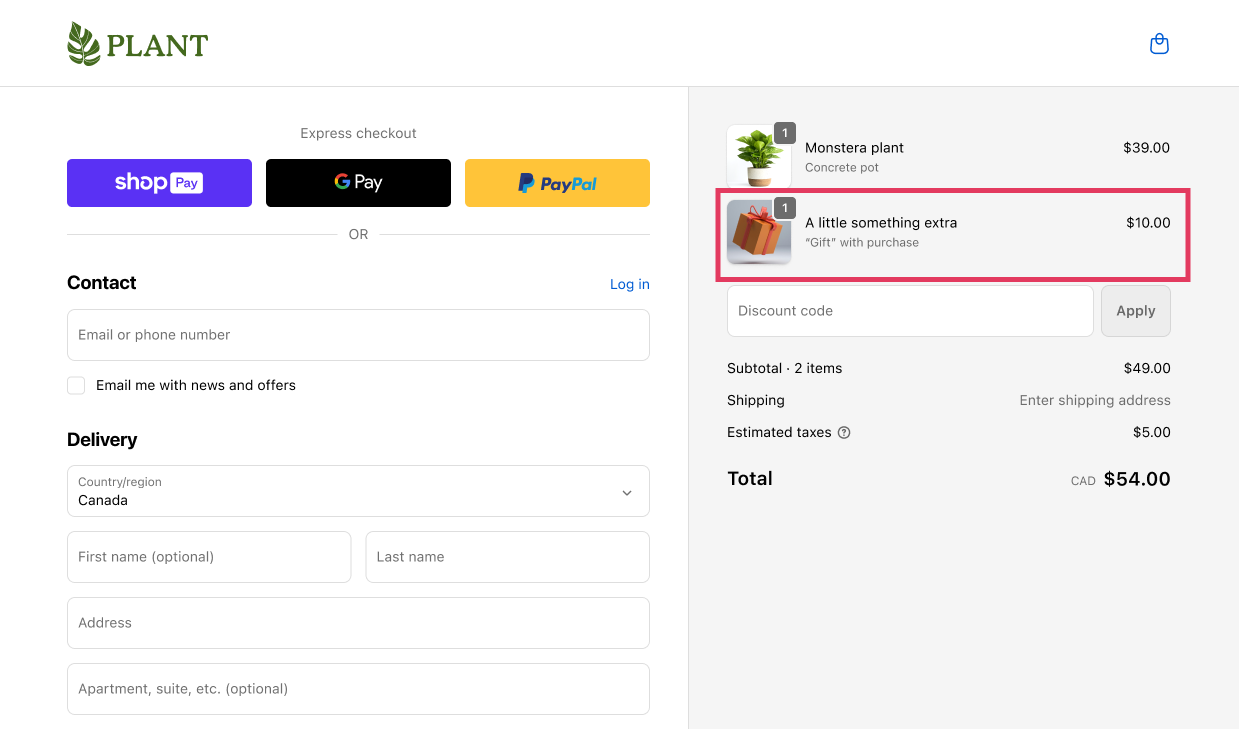
Task: Click the $10.00 gift price
Action: click(x=1148, y=223)
